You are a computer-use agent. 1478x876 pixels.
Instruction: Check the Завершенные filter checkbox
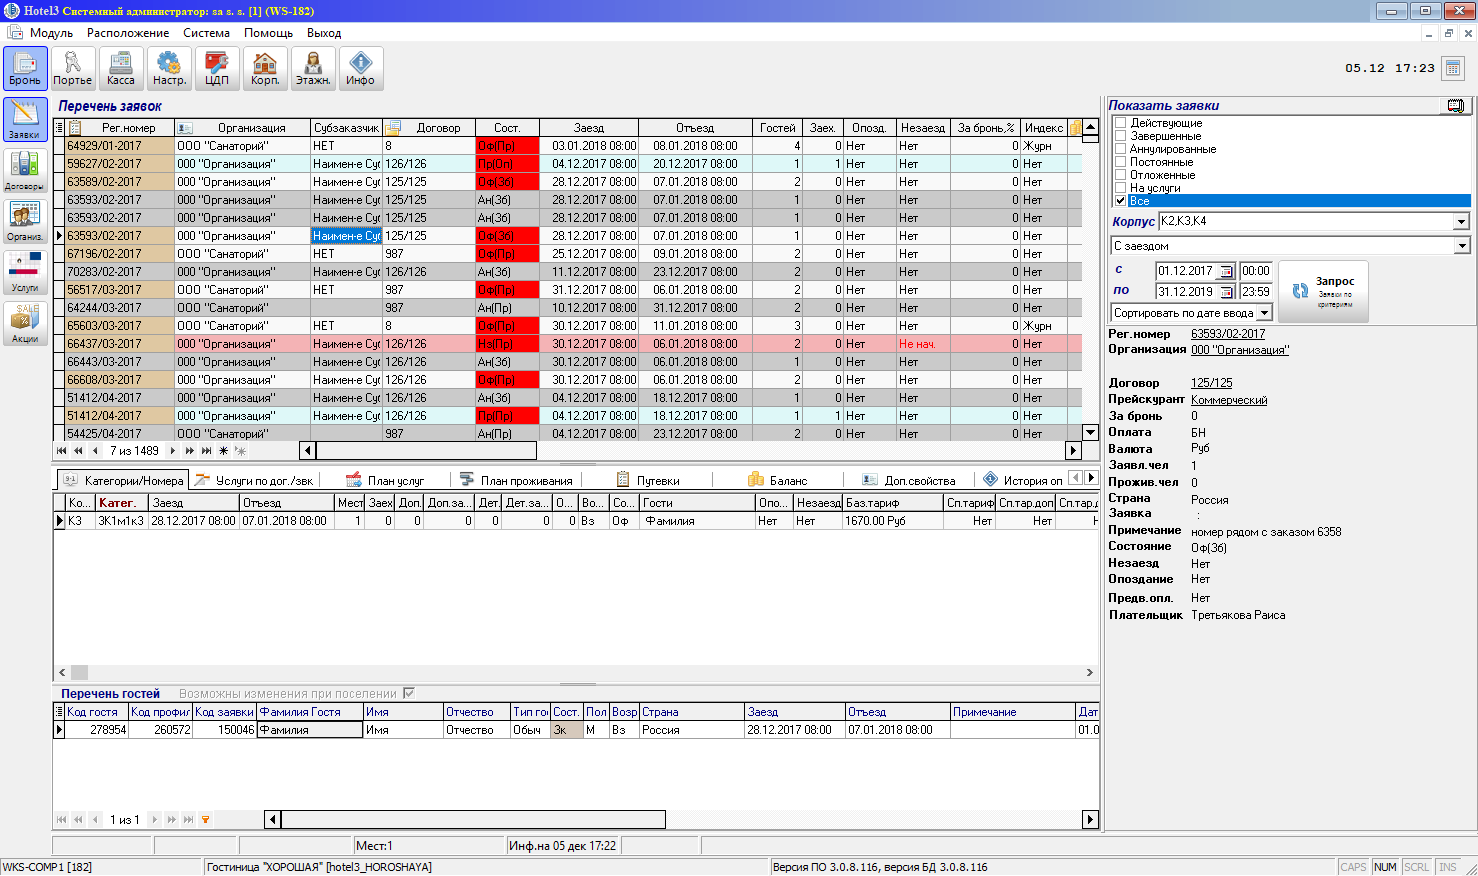tap(1120, 136)
